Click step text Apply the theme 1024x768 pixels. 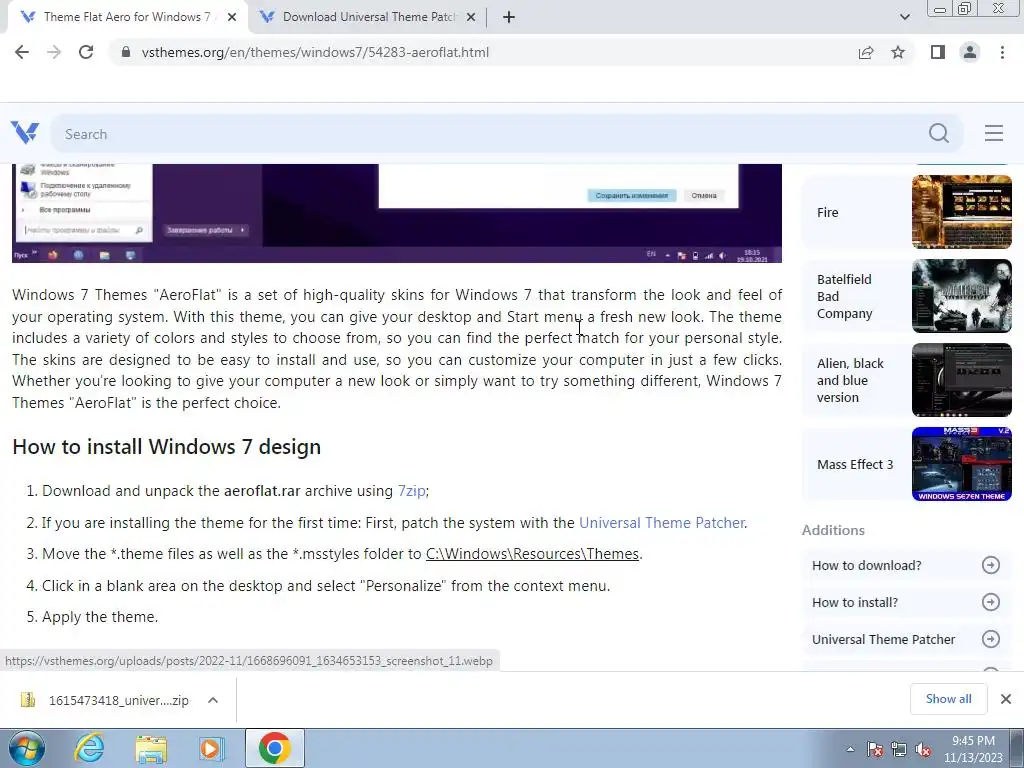click(x=100, y=616)
